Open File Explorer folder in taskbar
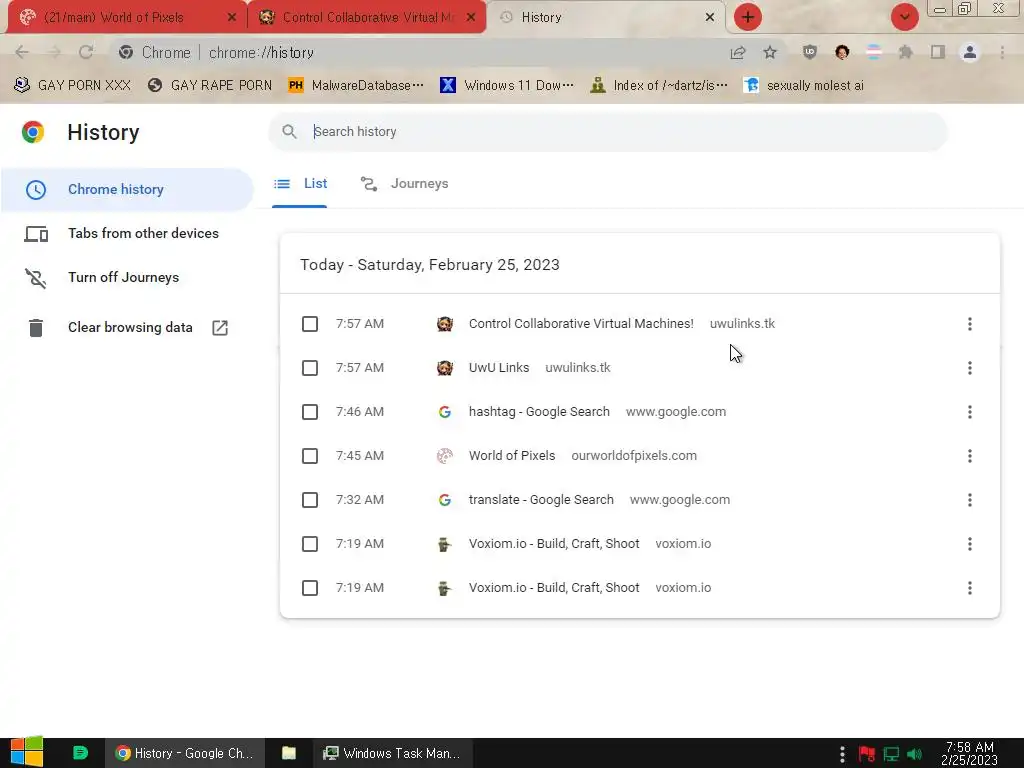This screenshot has height=768, width=1024. [289, 753]
